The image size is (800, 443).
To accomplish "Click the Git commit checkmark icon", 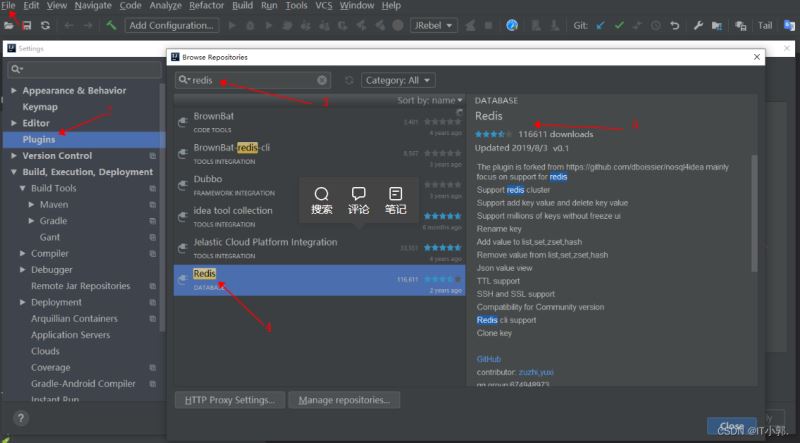I will click(619, 26).
